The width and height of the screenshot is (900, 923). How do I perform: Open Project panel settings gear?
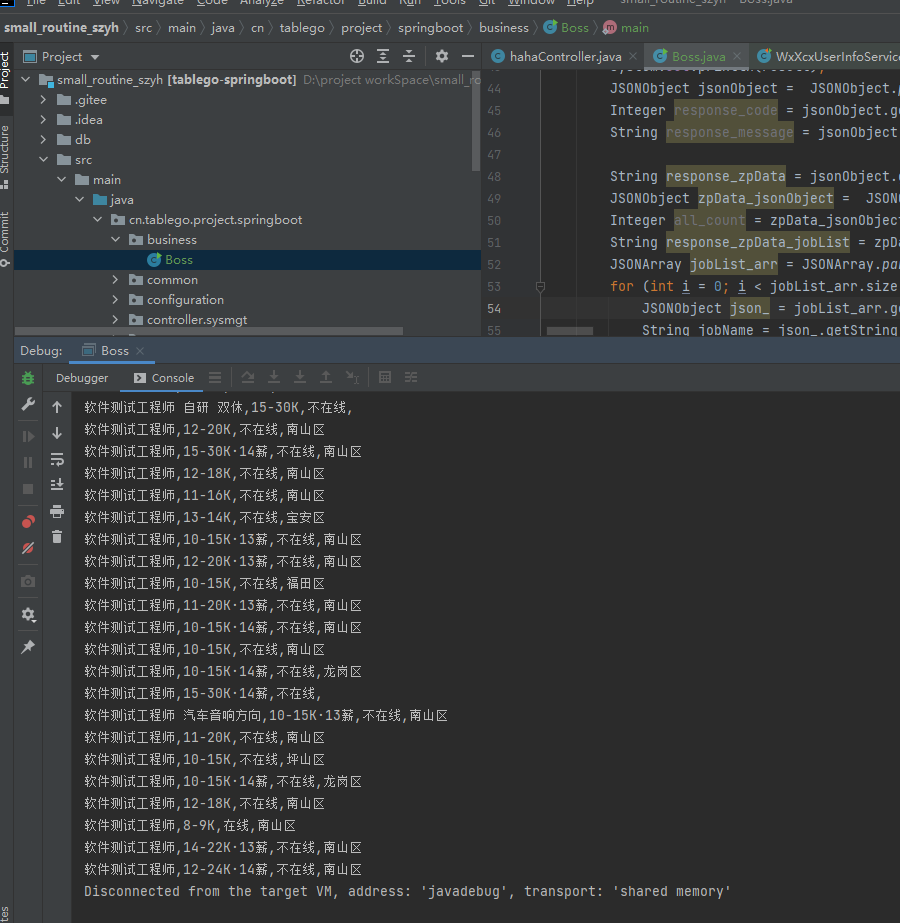click(x=441, y=57)
